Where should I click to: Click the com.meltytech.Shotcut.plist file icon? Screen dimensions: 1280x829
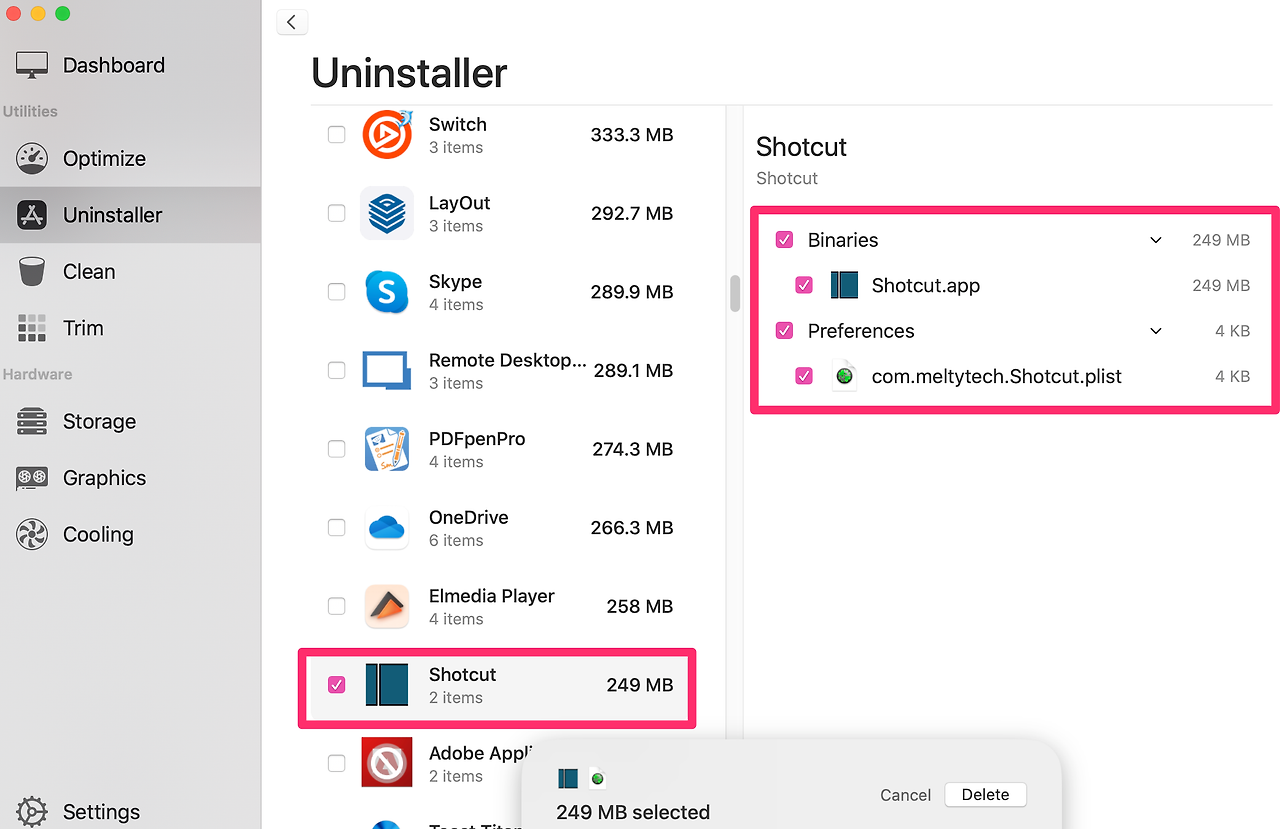point(845,376)
